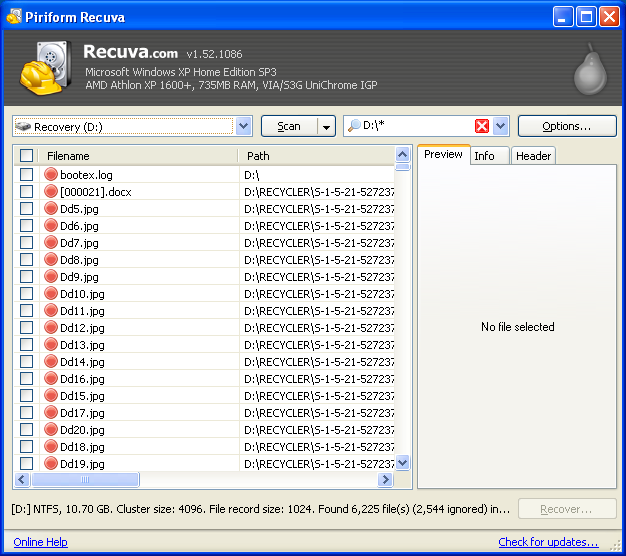626x556 pixels.
Task: Maximize the Piriform Recuva window
Action: (x=586, y=17)
